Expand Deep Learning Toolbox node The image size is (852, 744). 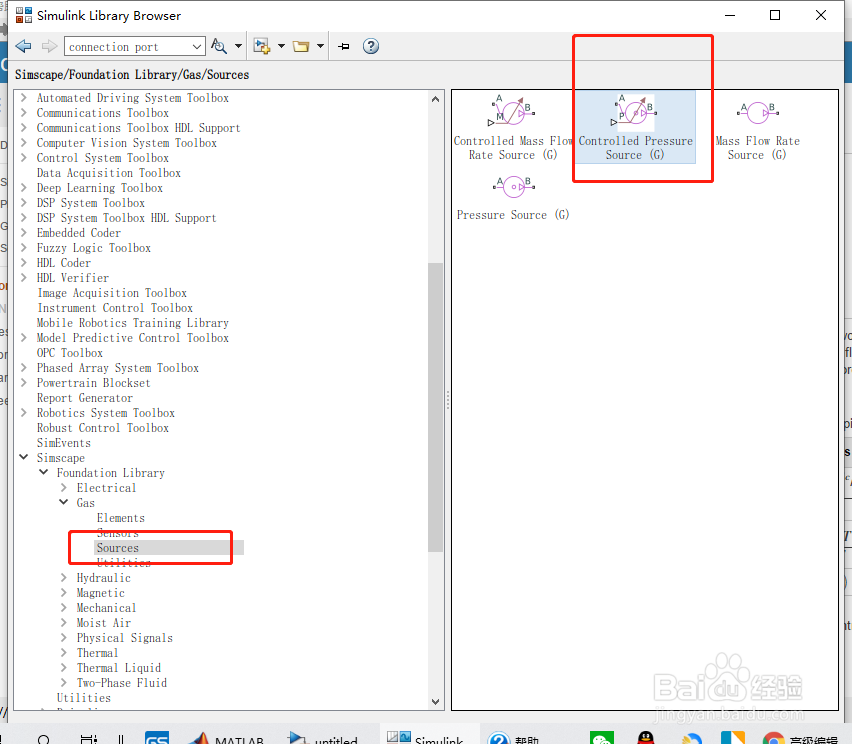23,188
